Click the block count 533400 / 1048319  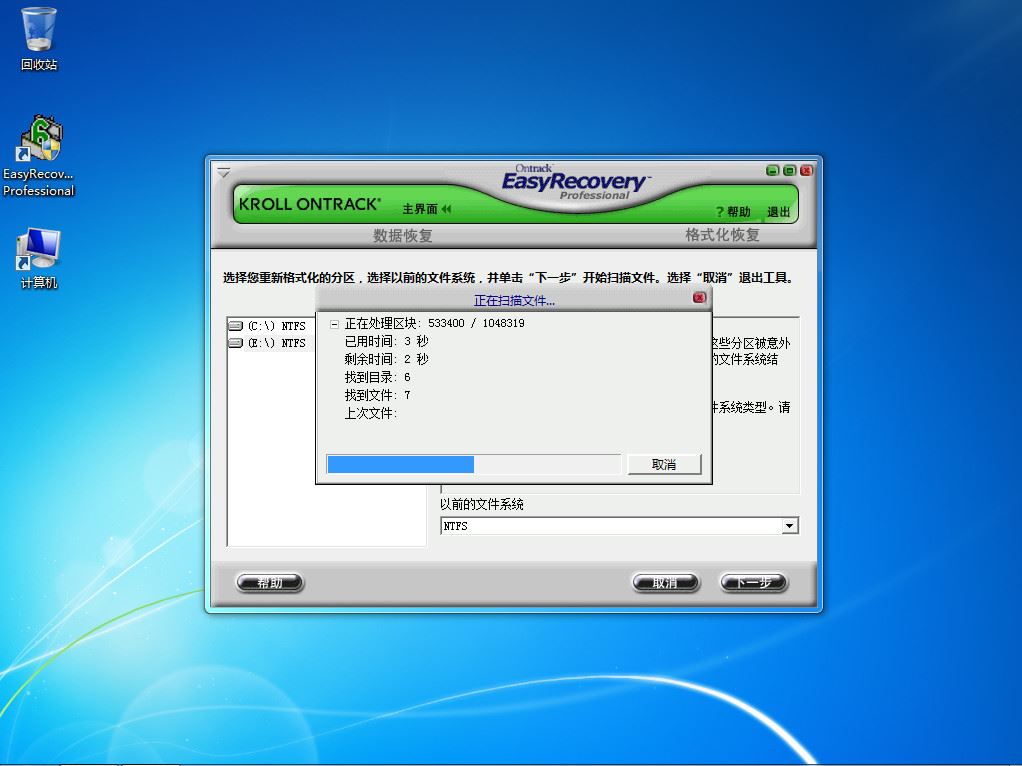click(x=476, y=323)
